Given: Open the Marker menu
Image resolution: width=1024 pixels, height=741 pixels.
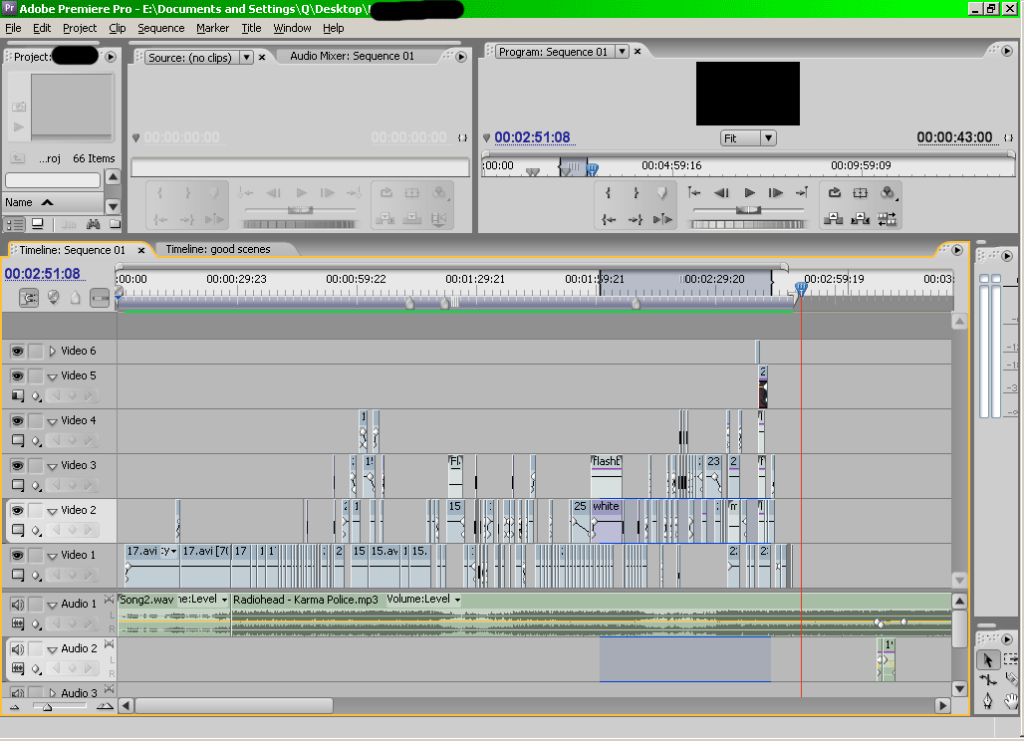Looking at the screenshot, I should tap(212, 28).
